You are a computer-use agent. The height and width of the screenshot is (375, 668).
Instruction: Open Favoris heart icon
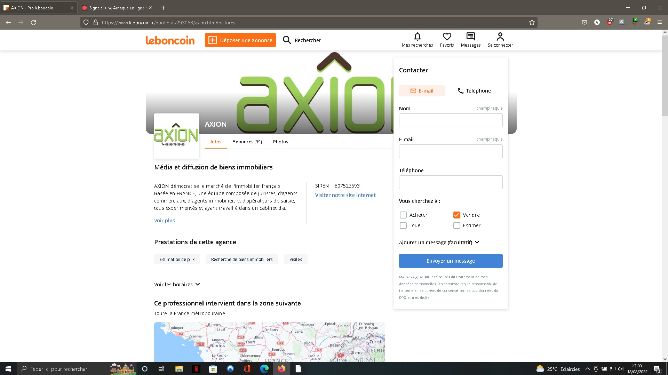tap(446, 37)
